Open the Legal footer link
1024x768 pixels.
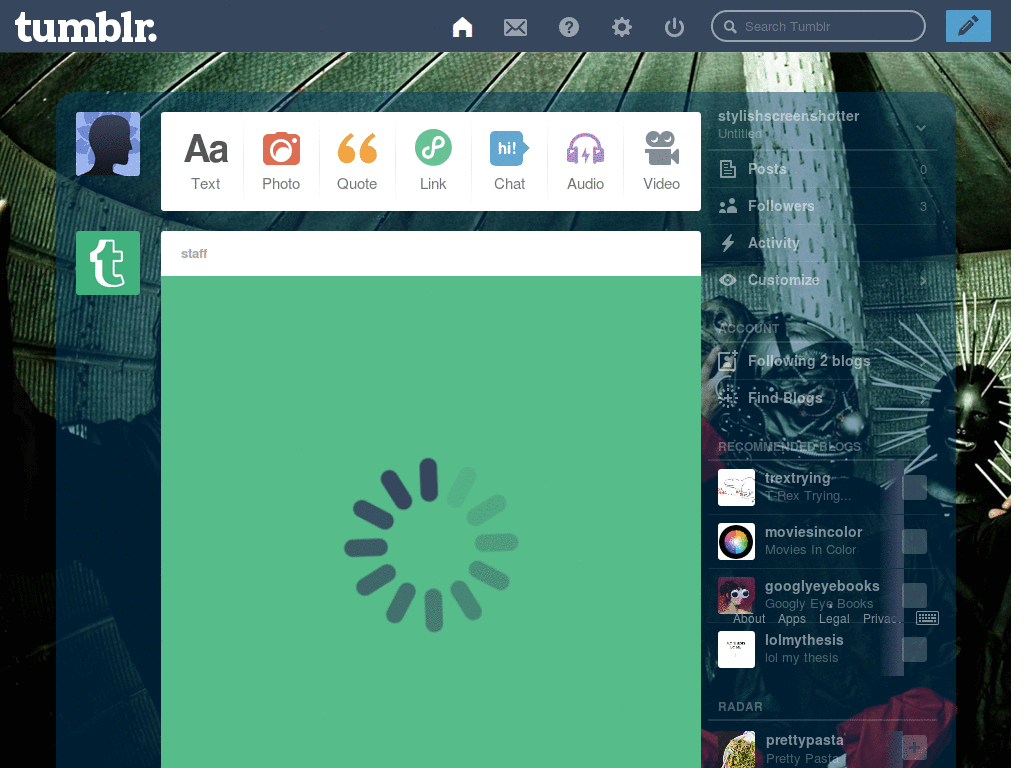[834, 618]
